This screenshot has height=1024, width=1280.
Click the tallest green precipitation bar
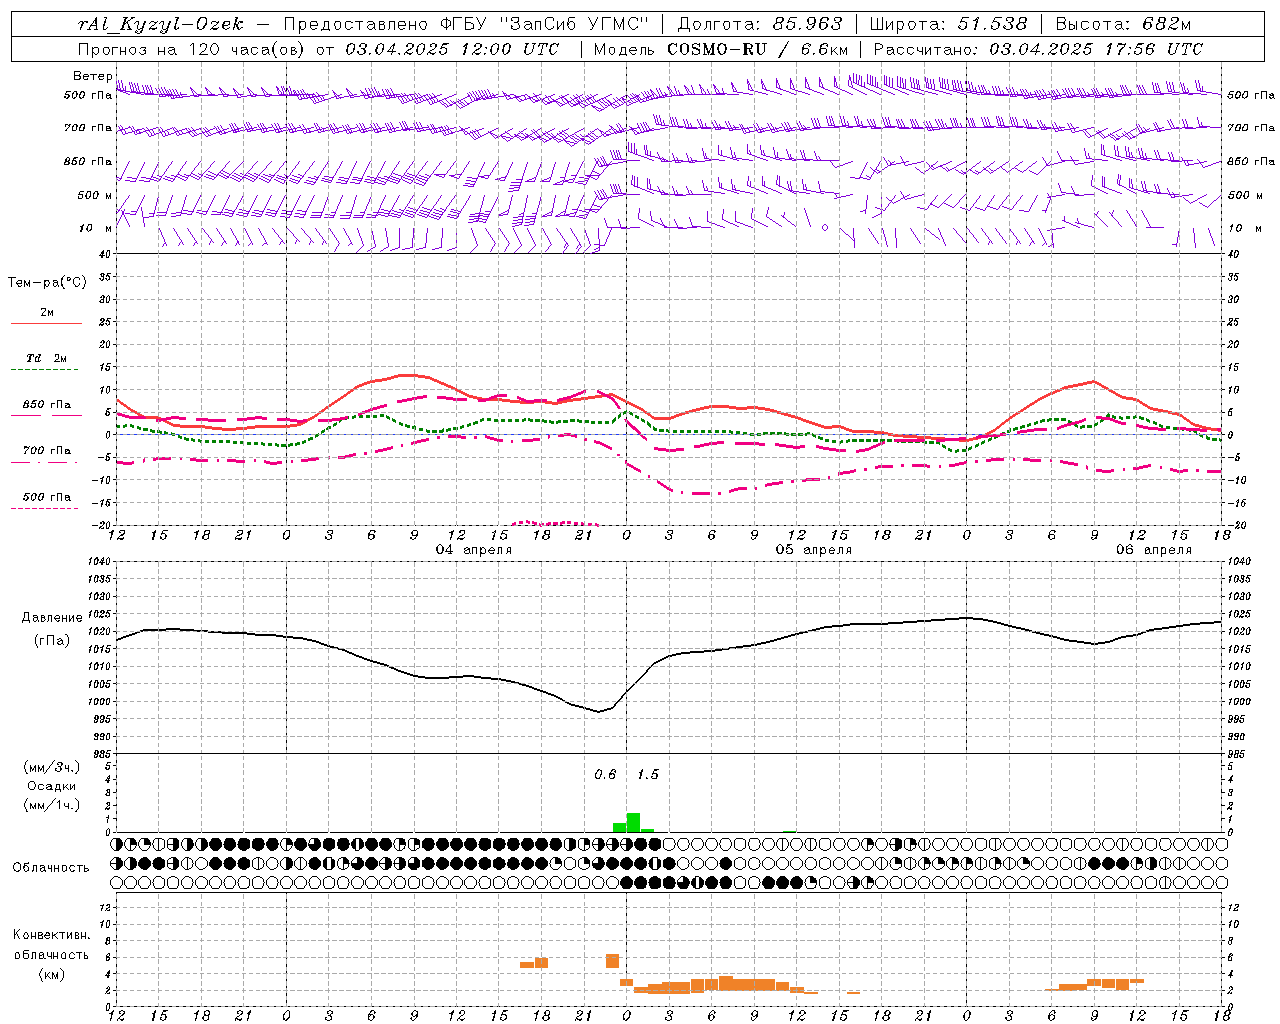633,823
